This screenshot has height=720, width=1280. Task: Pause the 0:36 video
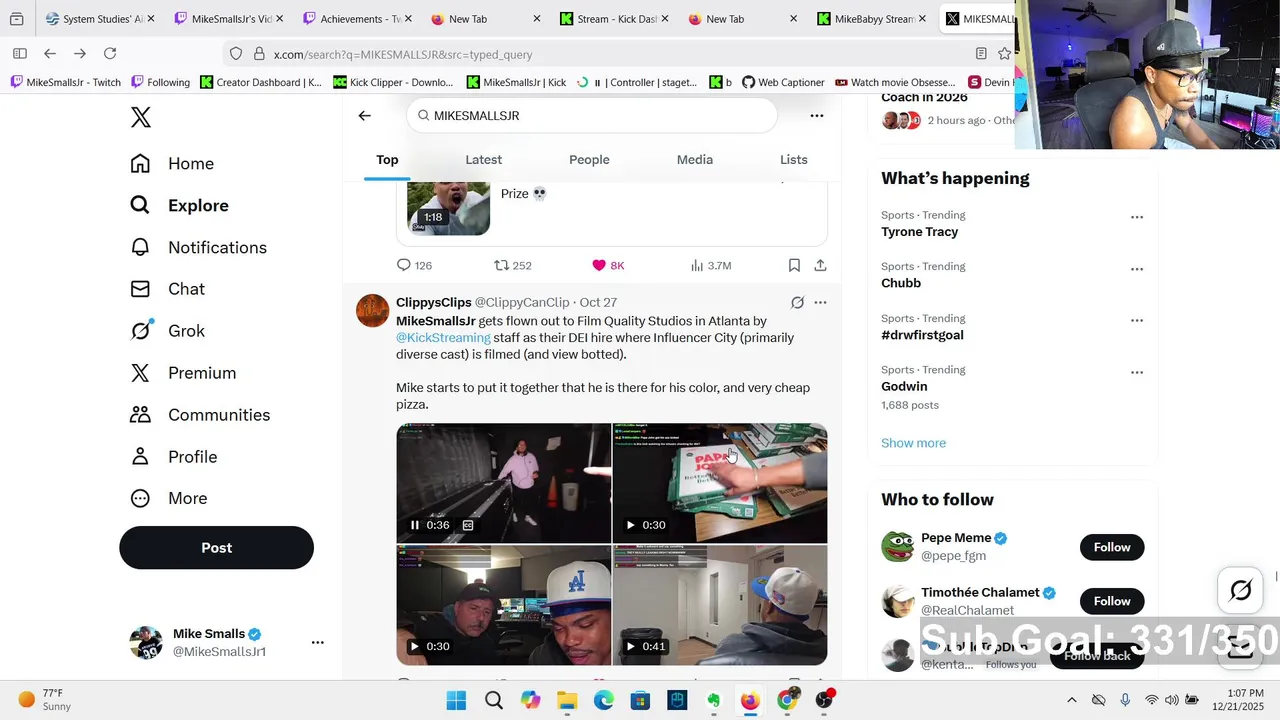tap(415, 525)
